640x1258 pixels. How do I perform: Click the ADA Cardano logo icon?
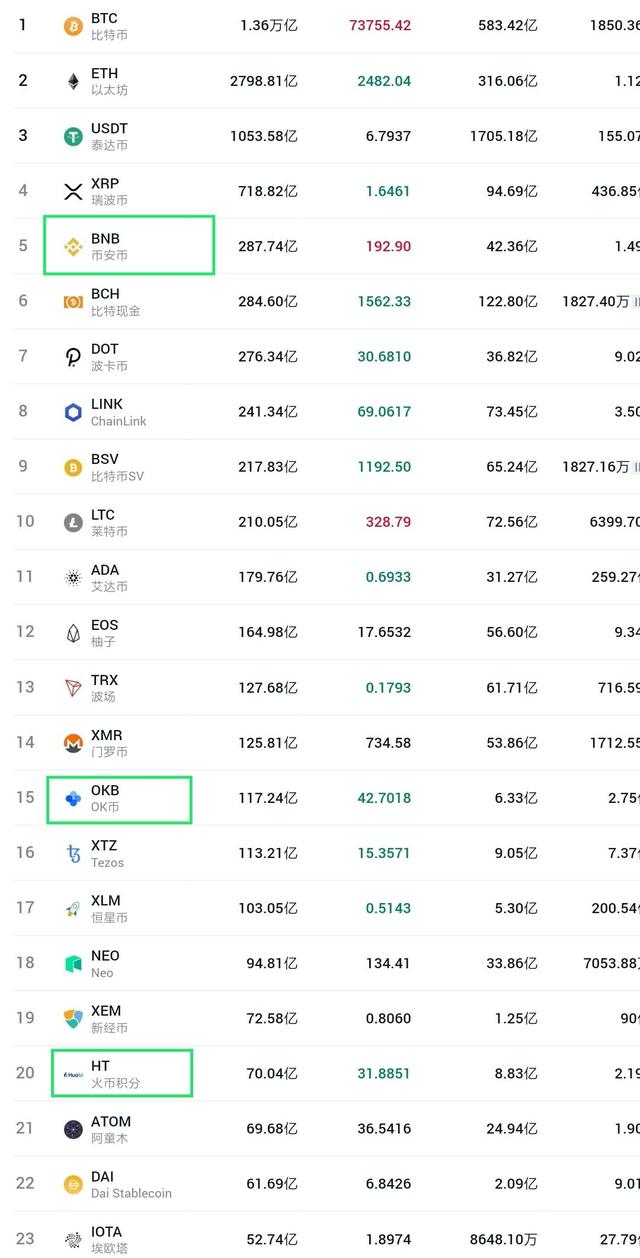coord(73,578)
